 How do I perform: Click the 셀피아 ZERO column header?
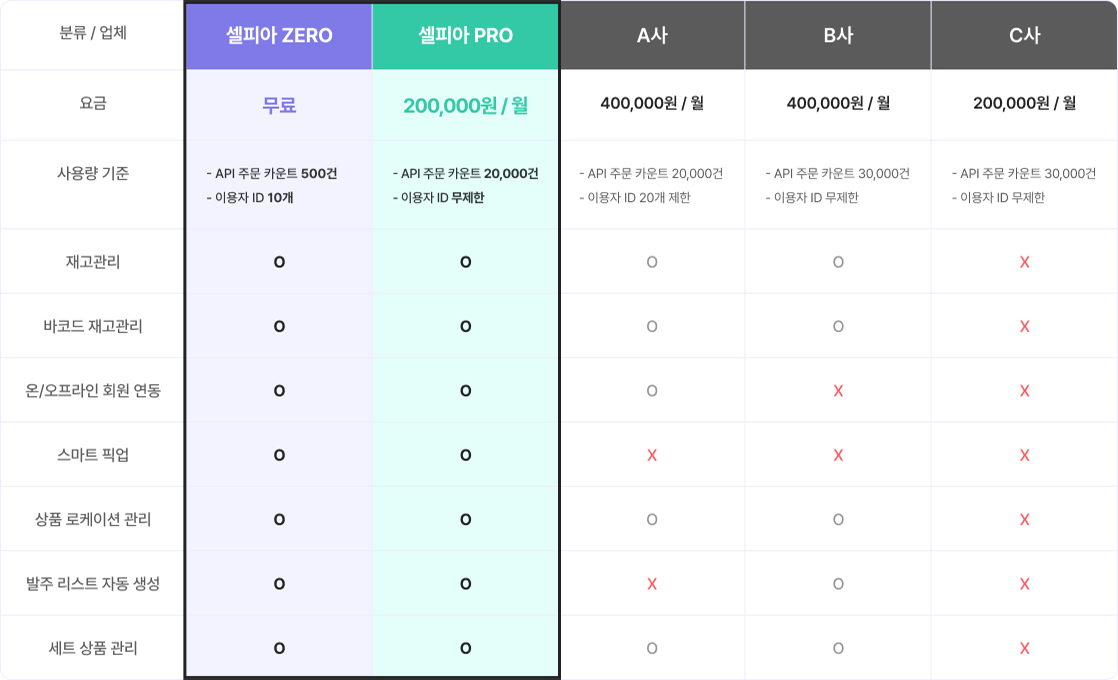point(279,36)
